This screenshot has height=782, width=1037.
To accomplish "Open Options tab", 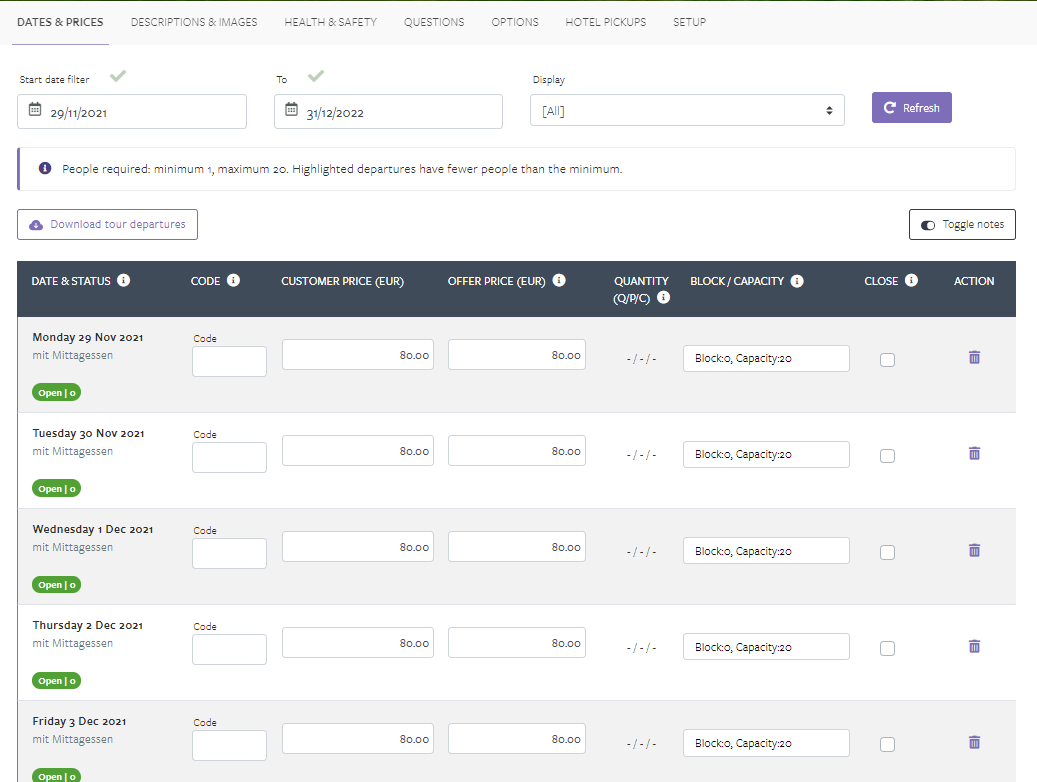I will point(515,22).
